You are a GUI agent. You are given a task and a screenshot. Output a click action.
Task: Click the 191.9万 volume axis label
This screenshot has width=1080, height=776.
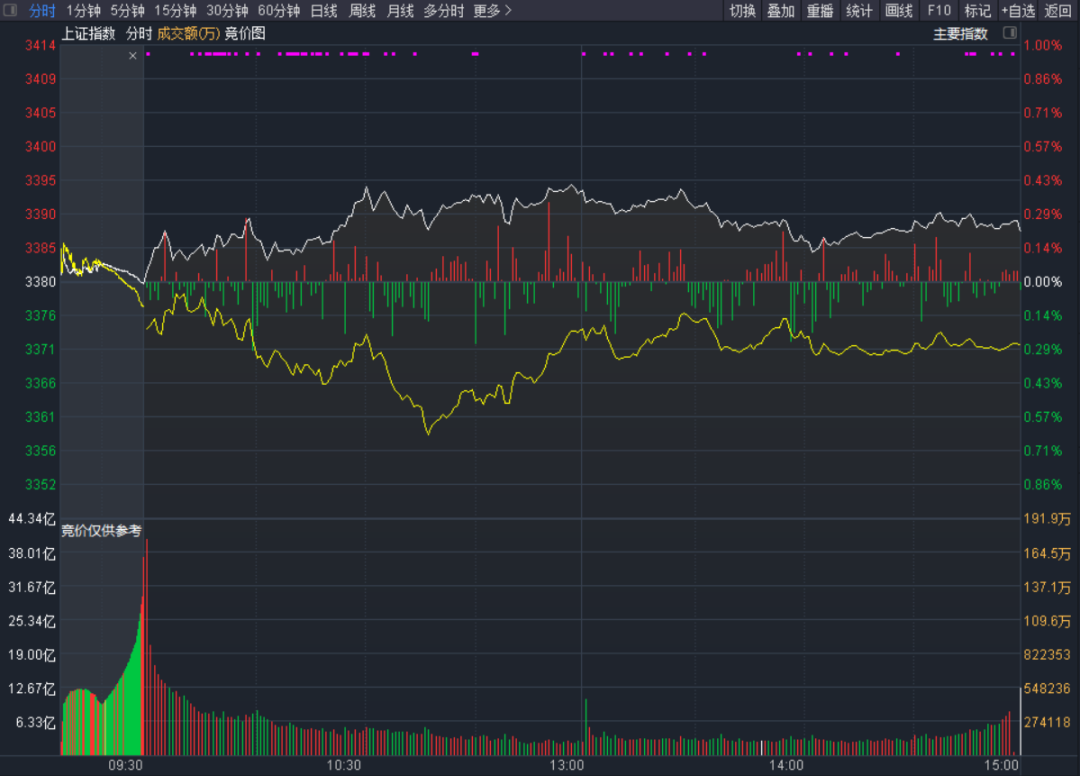click(x=1047, y=518)
